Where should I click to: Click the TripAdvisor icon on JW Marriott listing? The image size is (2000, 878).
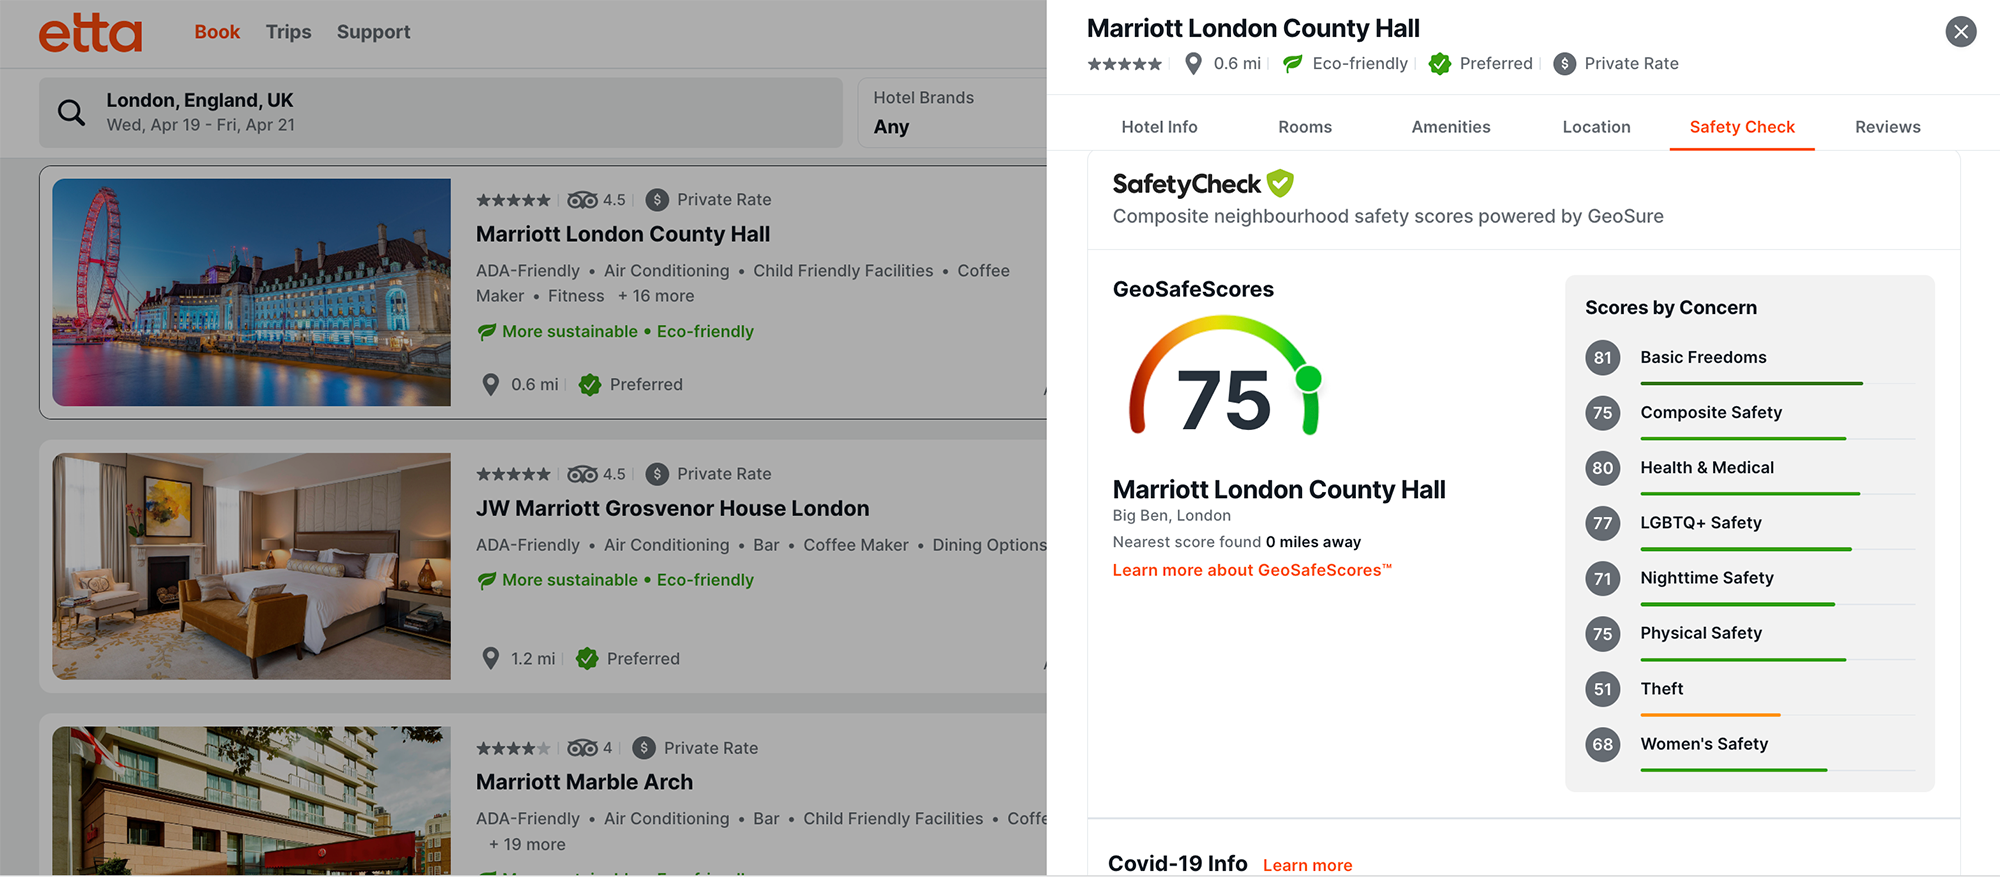[x=582, y=474]
